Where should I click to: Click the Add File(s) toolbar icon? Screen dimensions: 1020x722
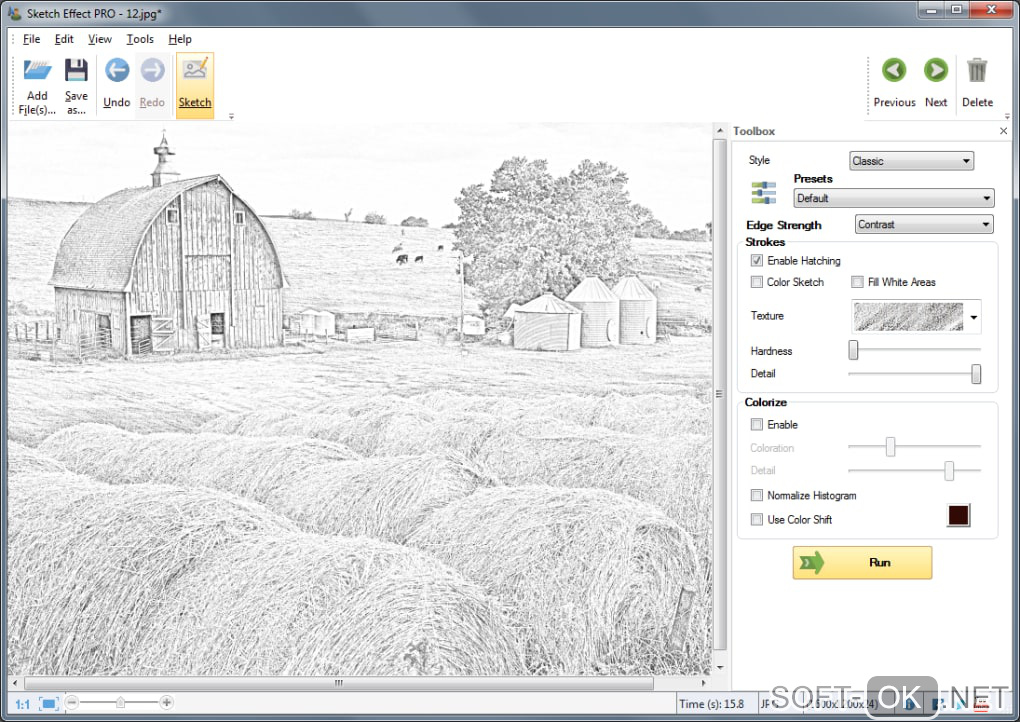pos(37,73)
